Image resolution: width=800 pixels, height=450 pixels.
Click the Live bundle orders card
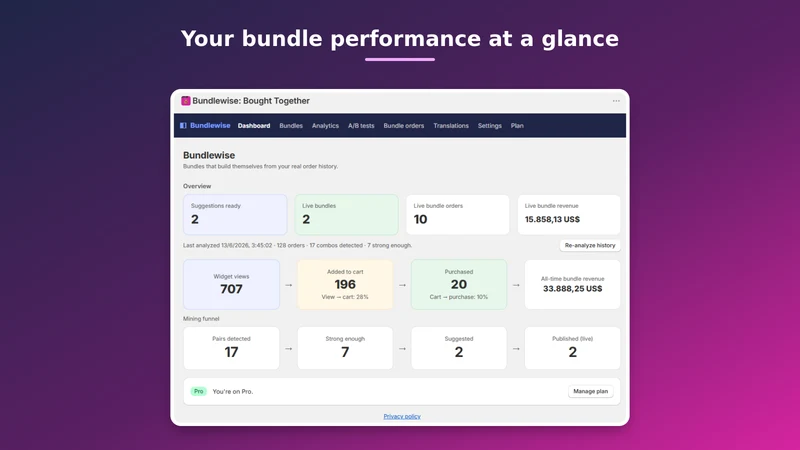(458, 214)
